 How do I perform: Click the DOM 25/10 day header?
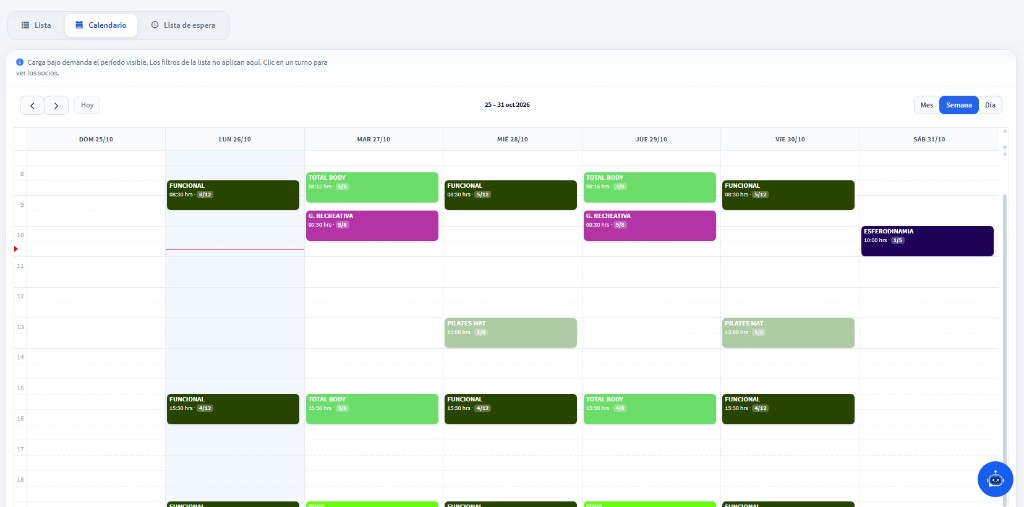coord(96,139)
